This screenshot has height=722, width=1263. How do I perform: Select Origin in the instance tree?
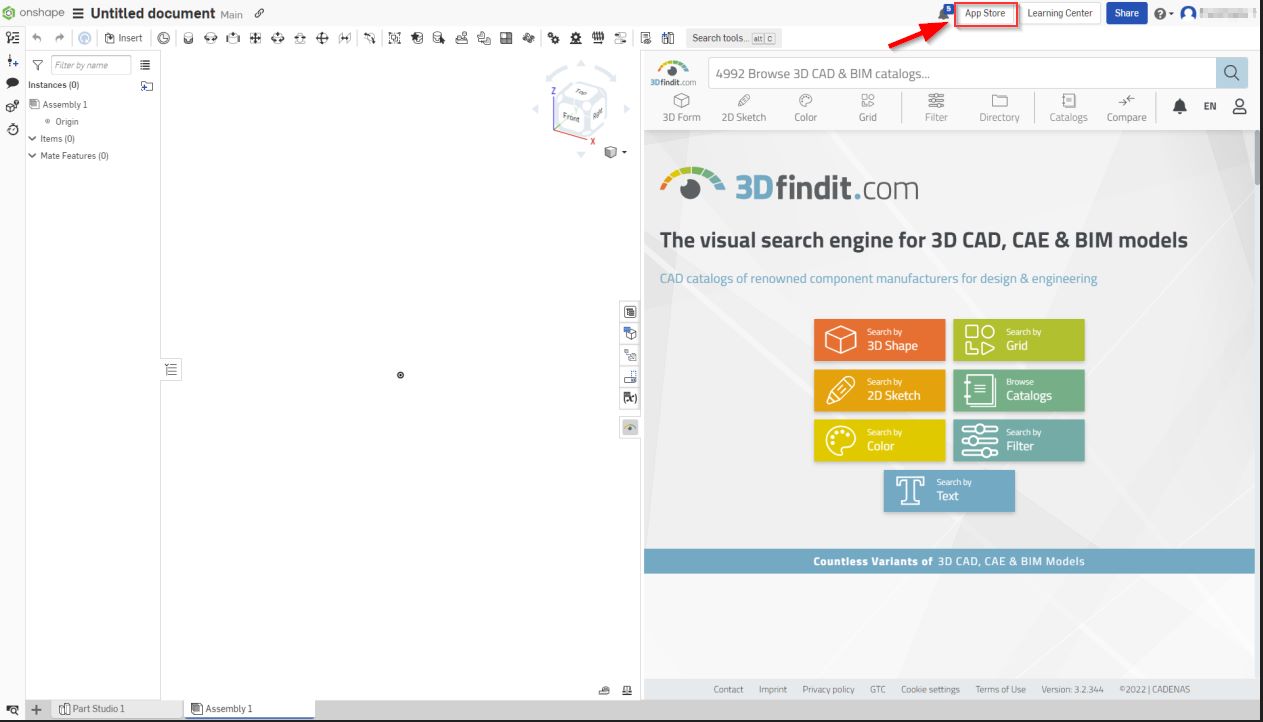[x=62, y=122]
